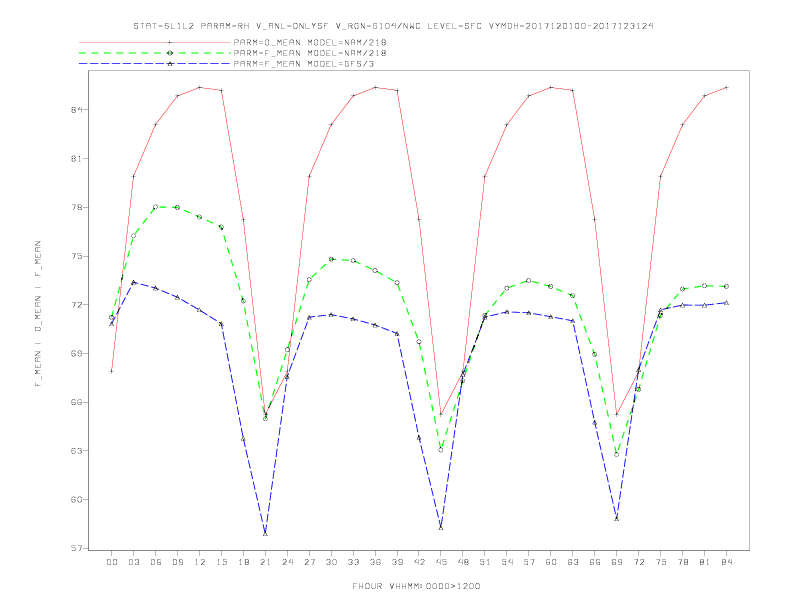This screenshot has height=612, width=792.
Task: Click the x-axis tick label 33
Action: pos(354,562)
